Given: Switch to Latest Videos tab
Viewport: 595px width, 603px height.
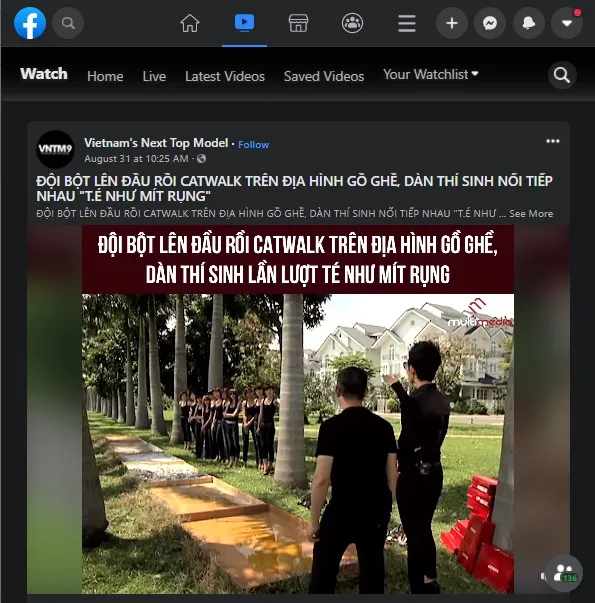Looking at the screenshot, I should [225, 76].
